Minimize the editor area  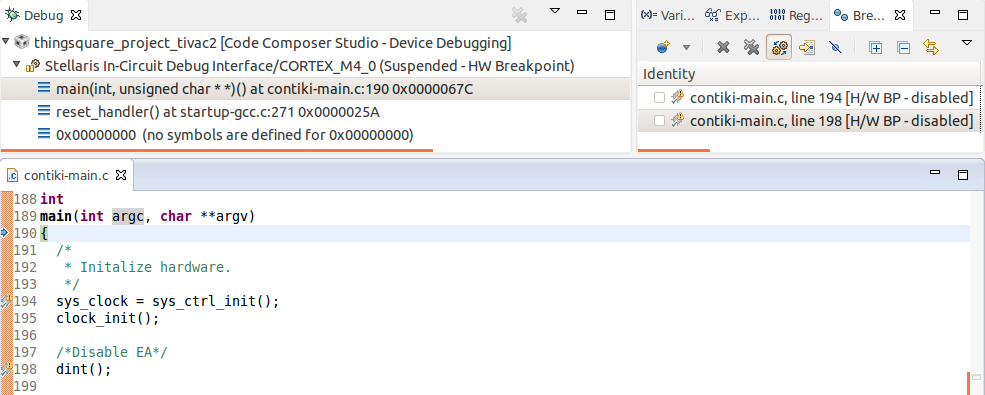(935, 172)
